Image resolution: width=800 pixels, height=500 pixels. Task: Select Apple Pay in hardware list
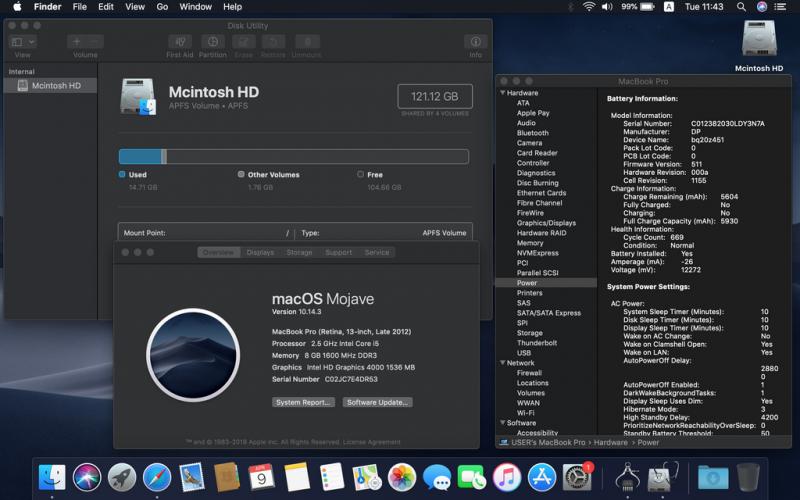(x=533, y=113)
